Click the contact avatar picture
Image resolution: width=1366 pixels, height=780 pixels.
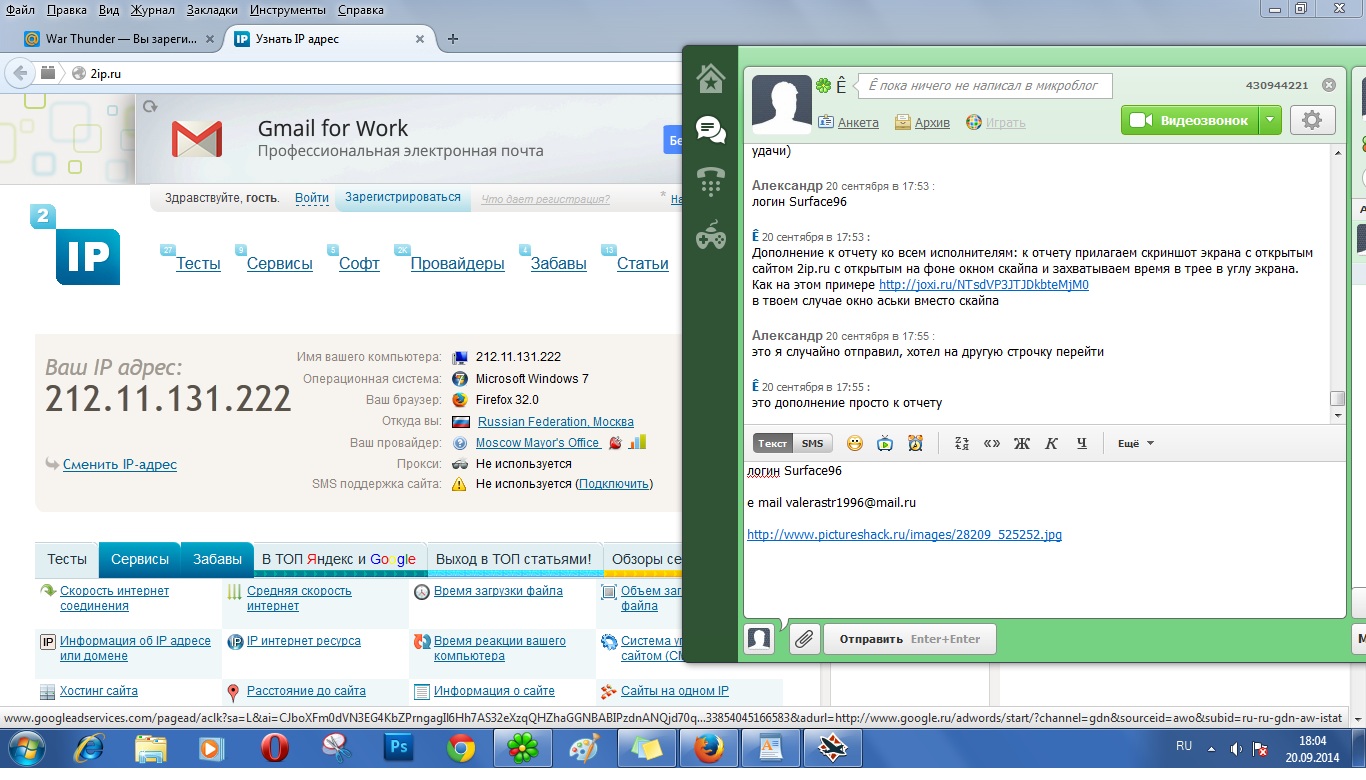click(781, 104)
